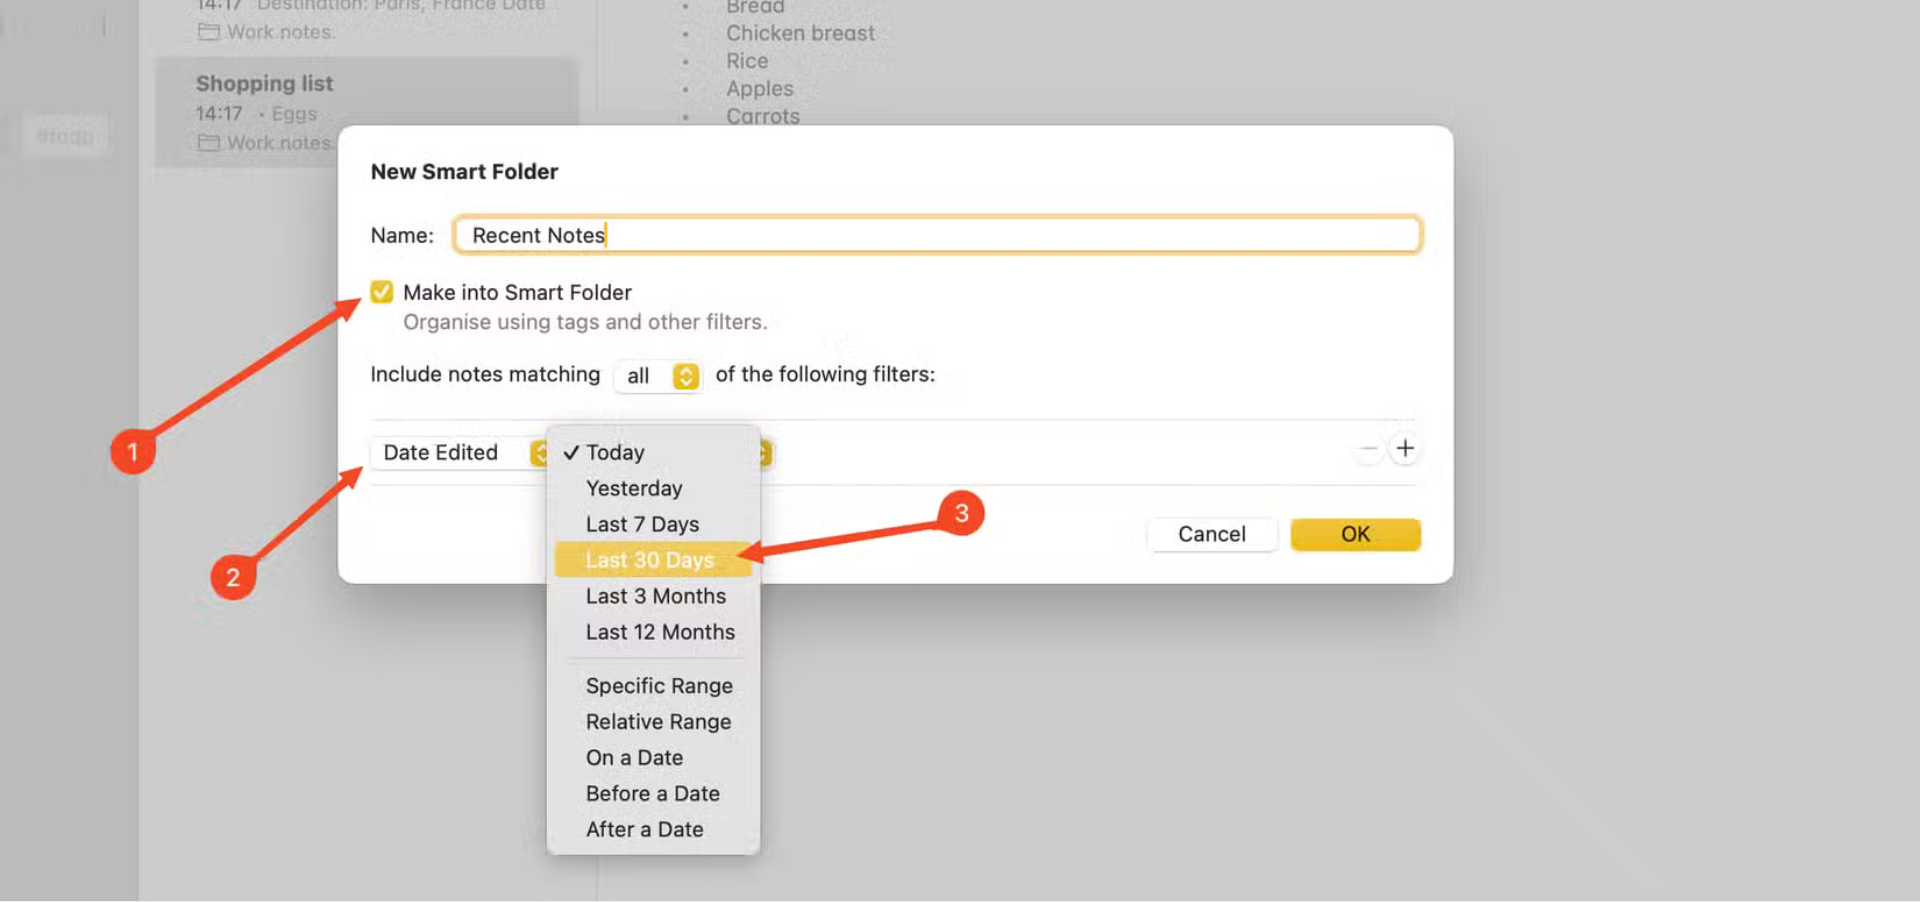The width and height of the screenshot is (1920, 902).
Task: Pick Last 7 Days option
Action: (642, 525)
